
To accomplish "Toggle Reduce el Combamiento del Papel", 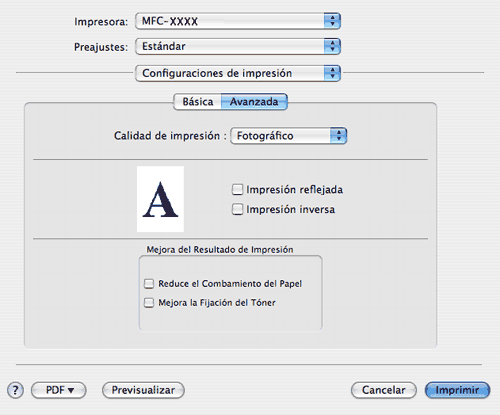I will click(x=149, y=284).
